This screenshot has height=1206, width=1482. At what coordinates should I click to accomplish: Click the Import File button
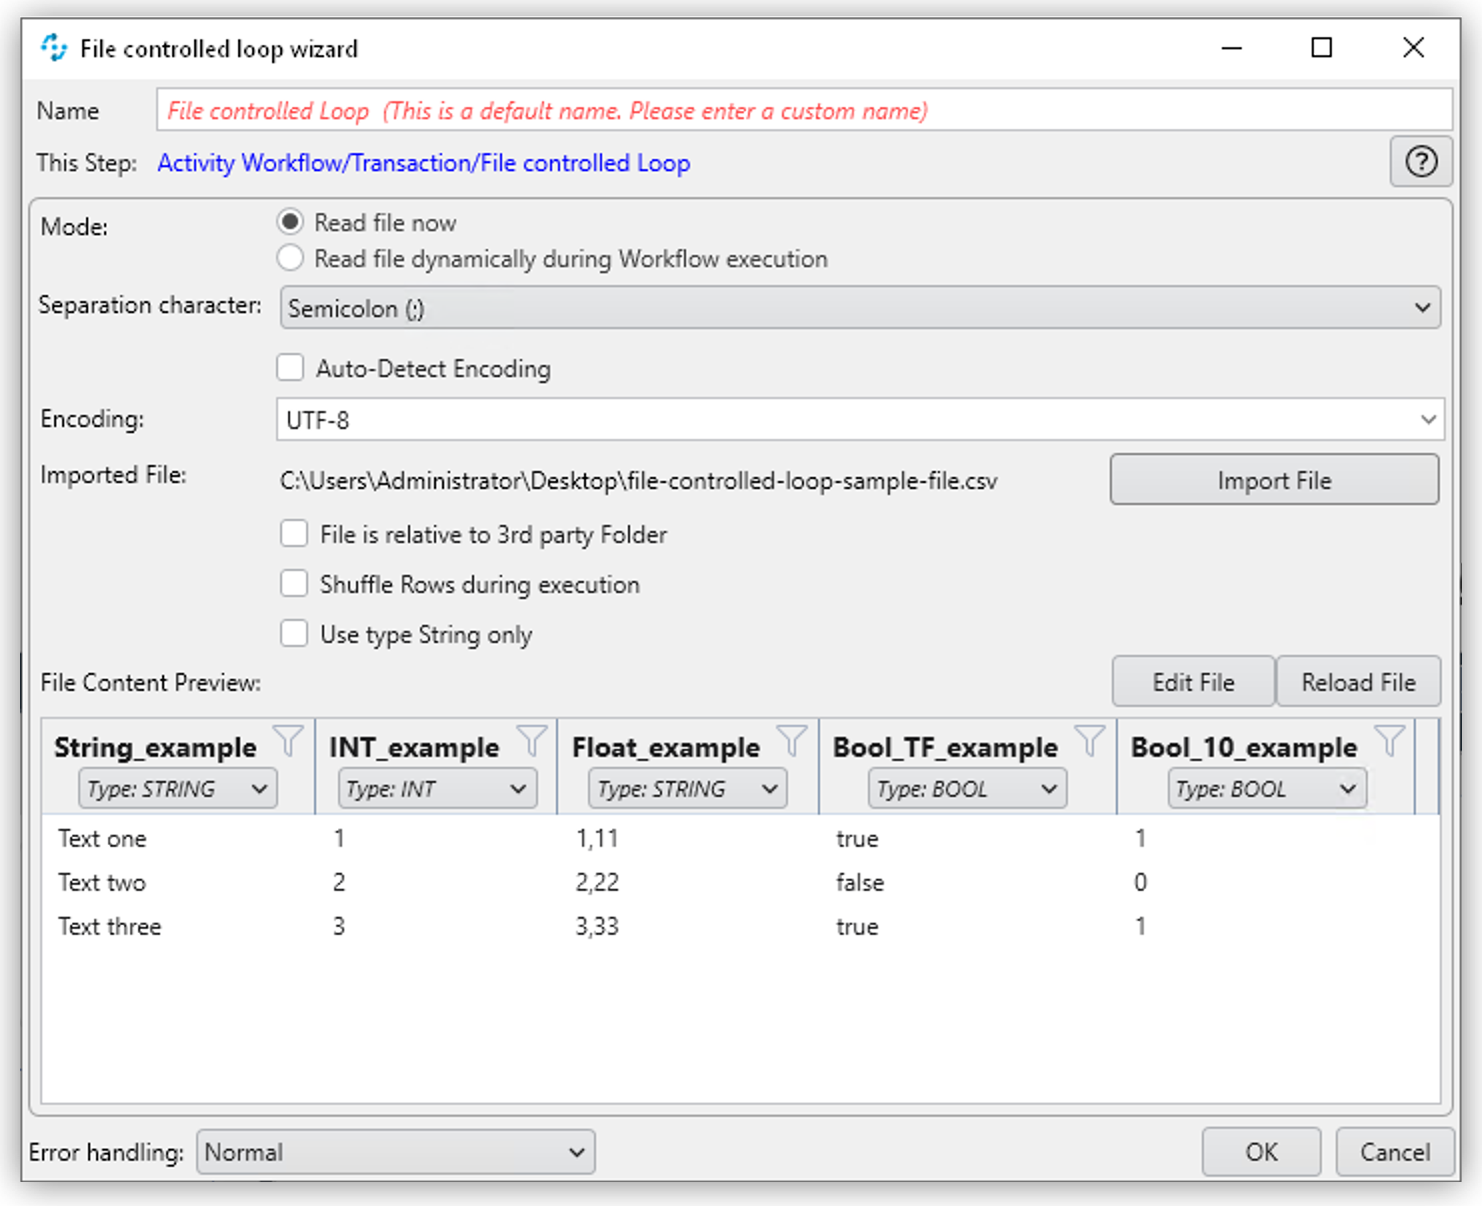pos(1273,480)
